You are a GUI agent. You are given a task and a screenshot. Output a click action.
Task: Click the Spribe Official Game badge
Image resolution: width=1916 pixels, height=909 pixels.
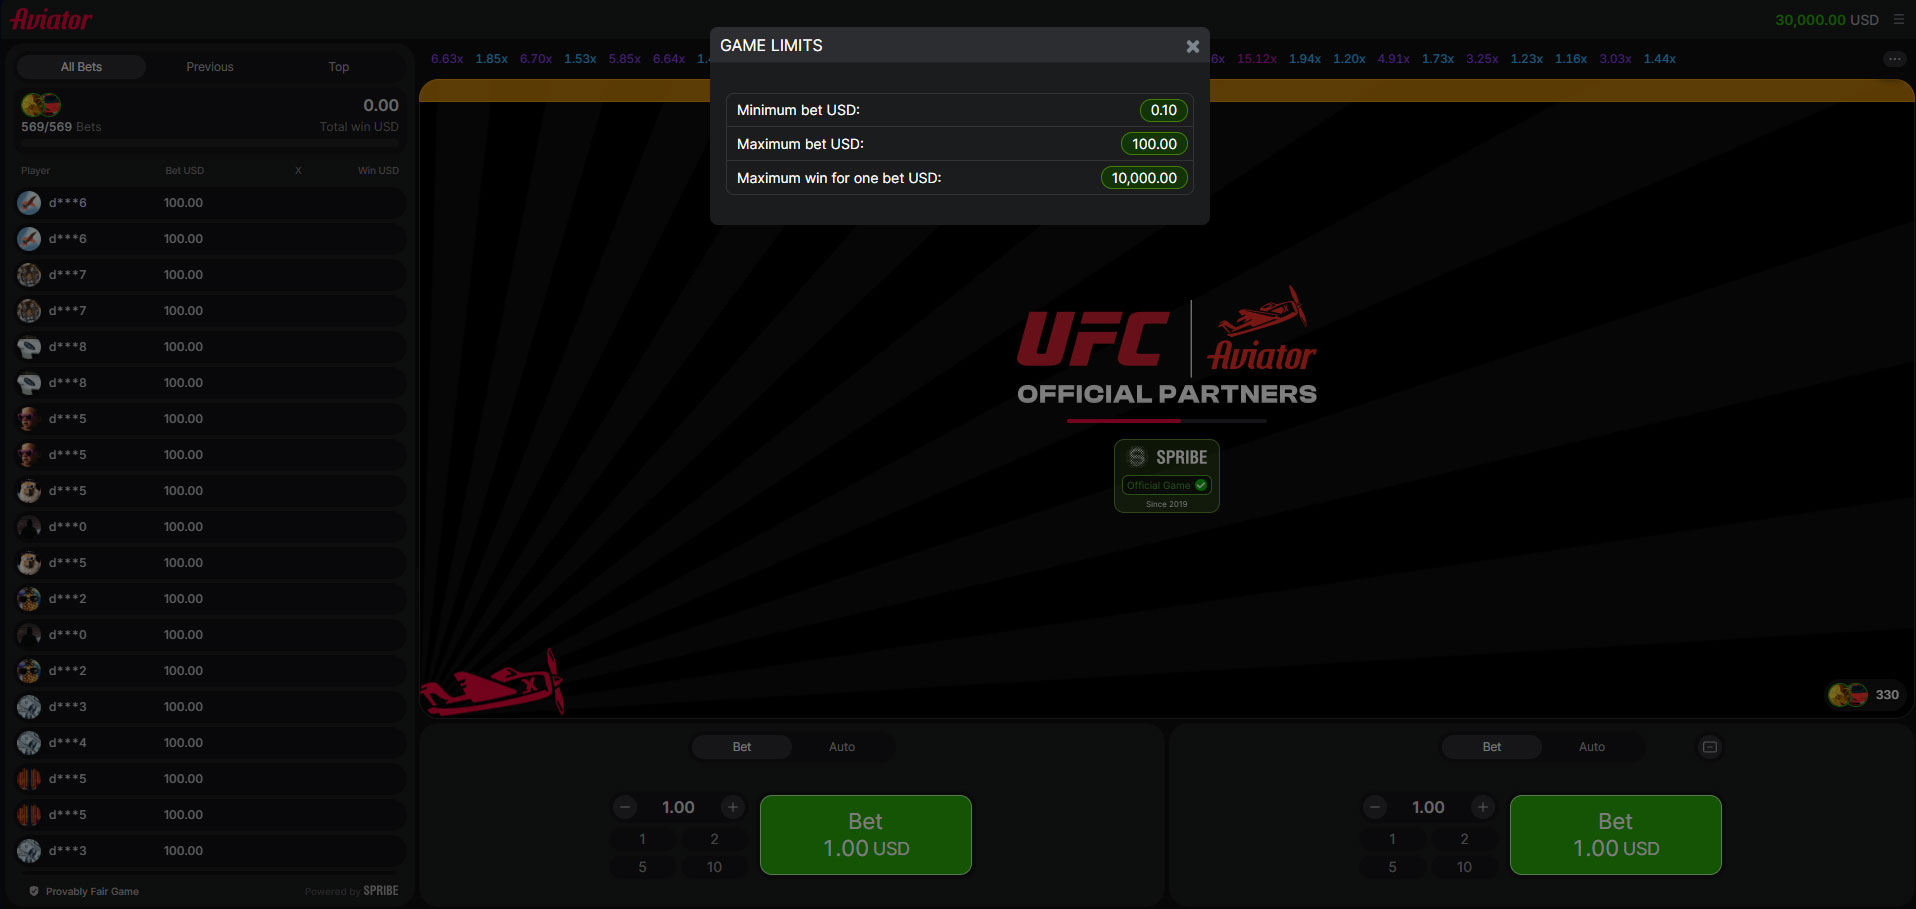click(x=1166, y=476)
